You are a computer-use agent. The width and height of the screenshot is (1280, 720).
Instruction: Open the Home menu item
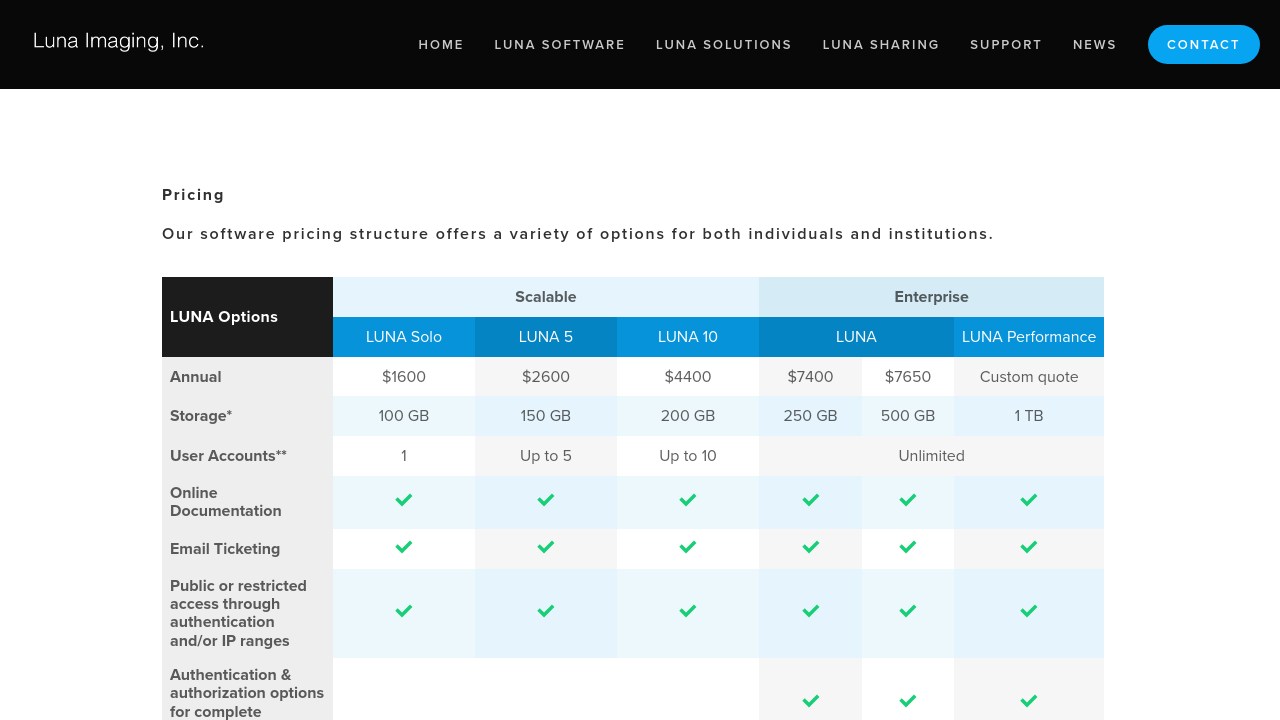[x=441, y=45]
